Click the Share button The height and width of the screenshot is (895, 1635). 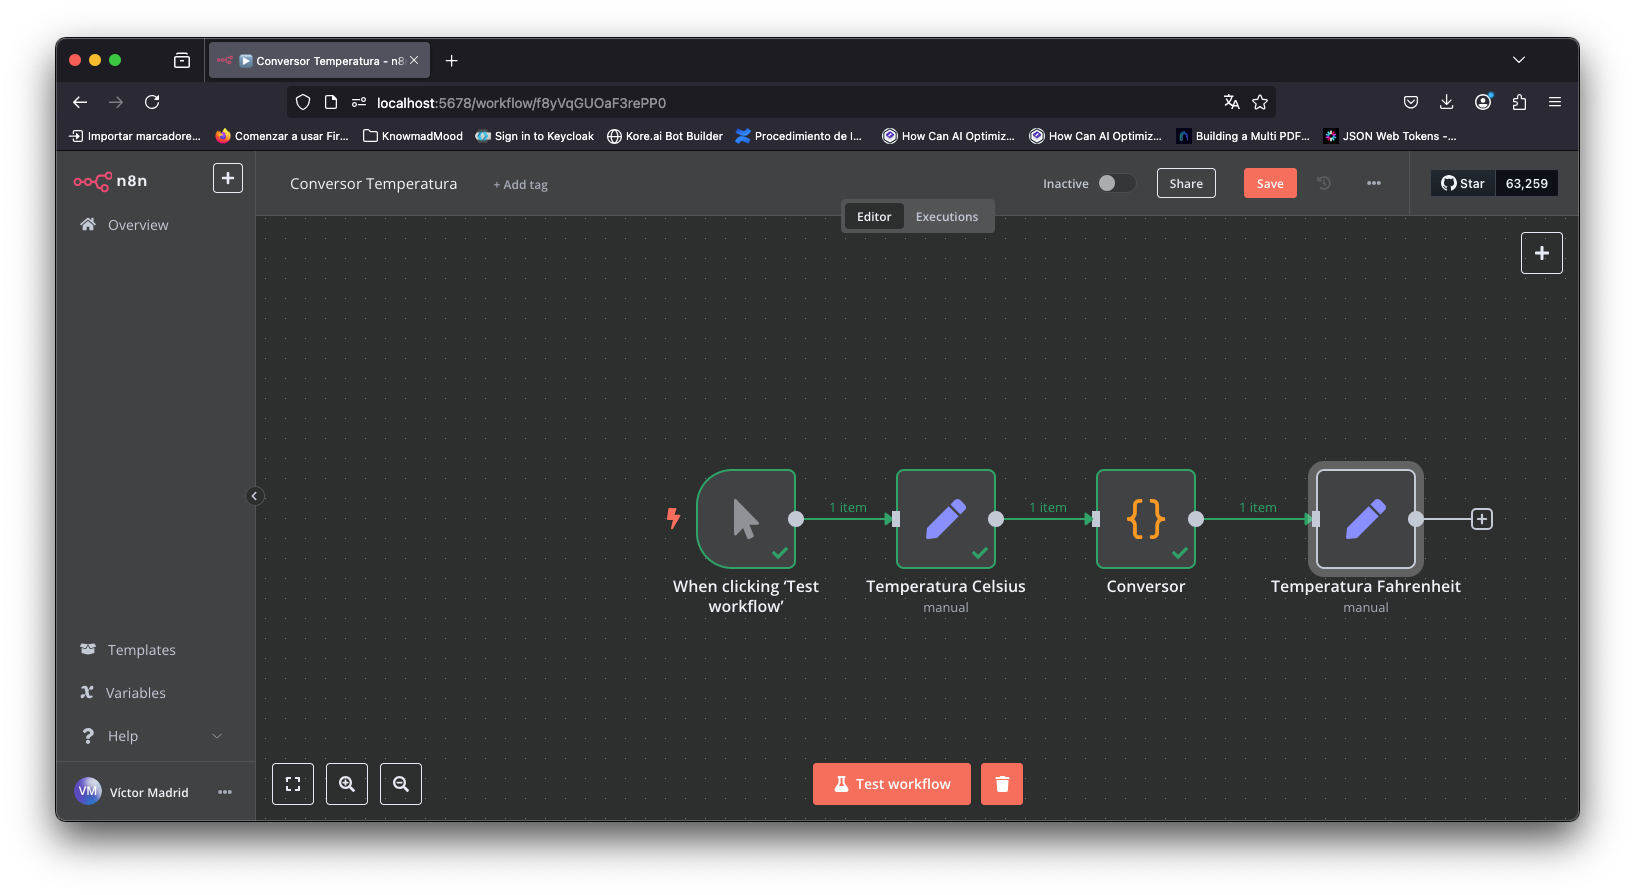pyautogui.click(x=1186, y=183)
